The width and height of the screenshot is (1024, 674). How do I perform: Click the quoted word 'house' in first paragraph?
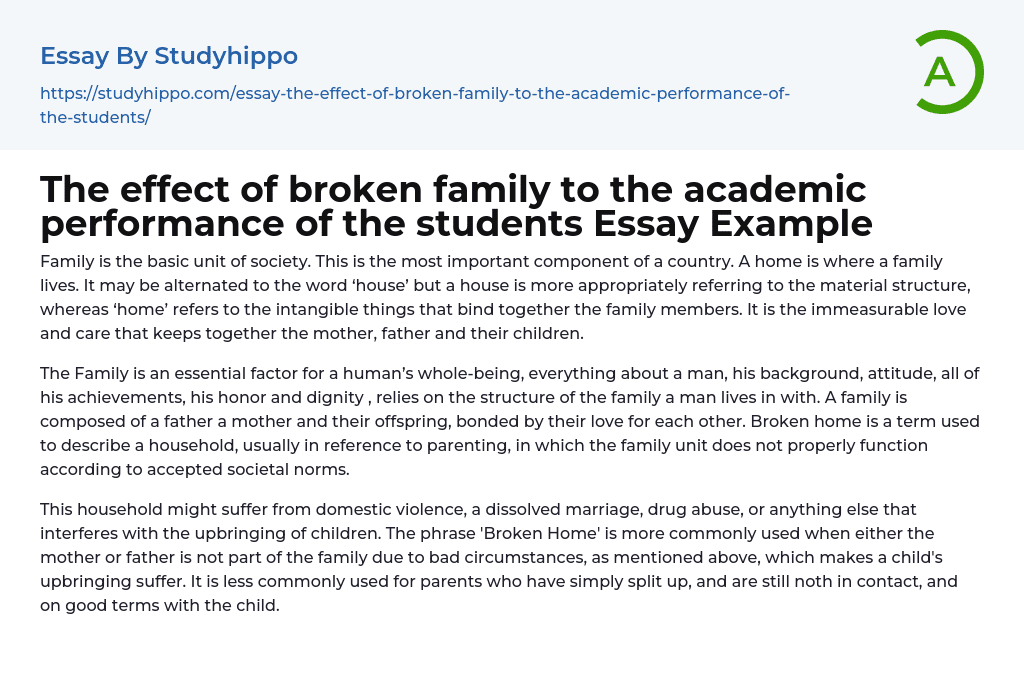pyautogui.click(x=331, y=286)
